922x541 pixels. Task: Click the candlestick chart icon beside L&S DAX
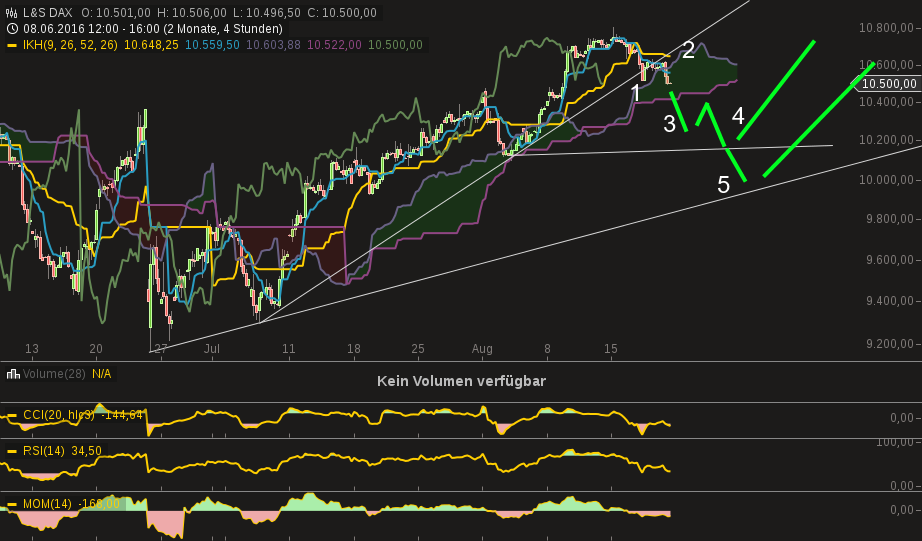click(11, 12)
